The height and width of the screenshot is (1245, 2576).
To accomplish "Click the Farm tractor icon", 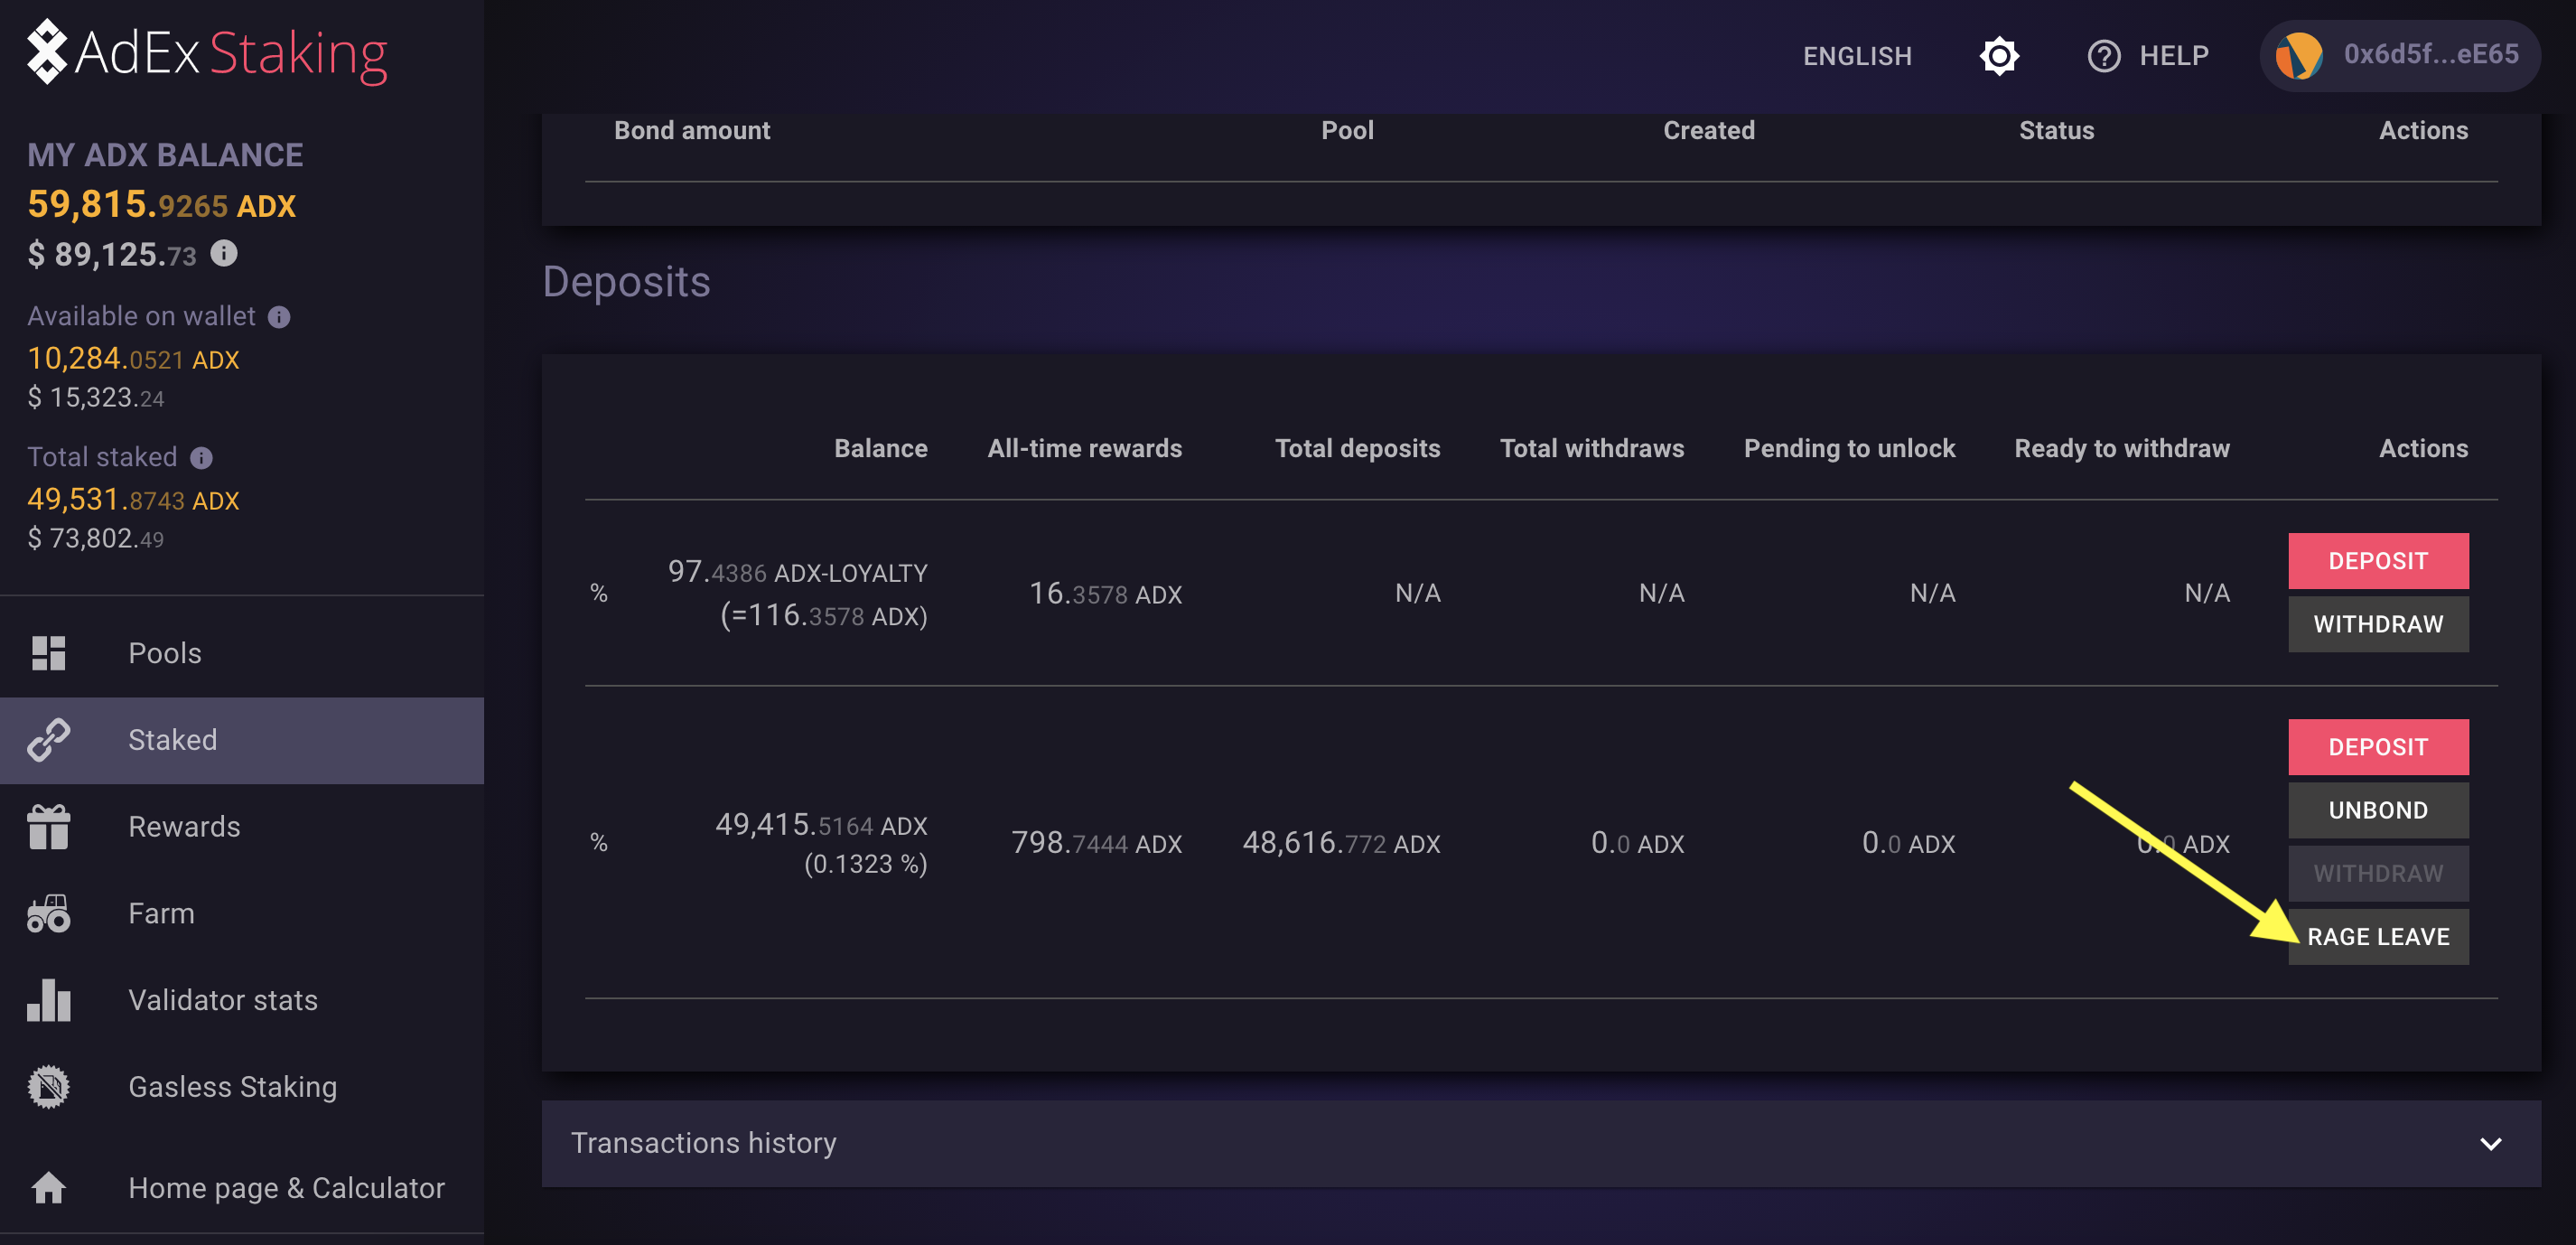I will point(48,913).
